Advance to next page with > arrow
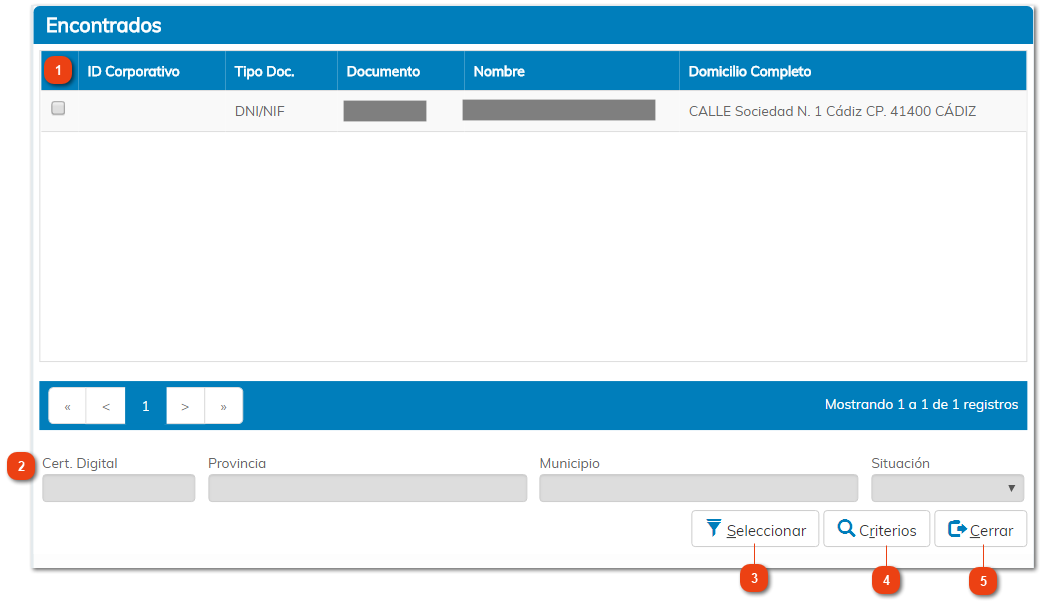The height and width of the screenshot is (606, 1043). point(185,406)
